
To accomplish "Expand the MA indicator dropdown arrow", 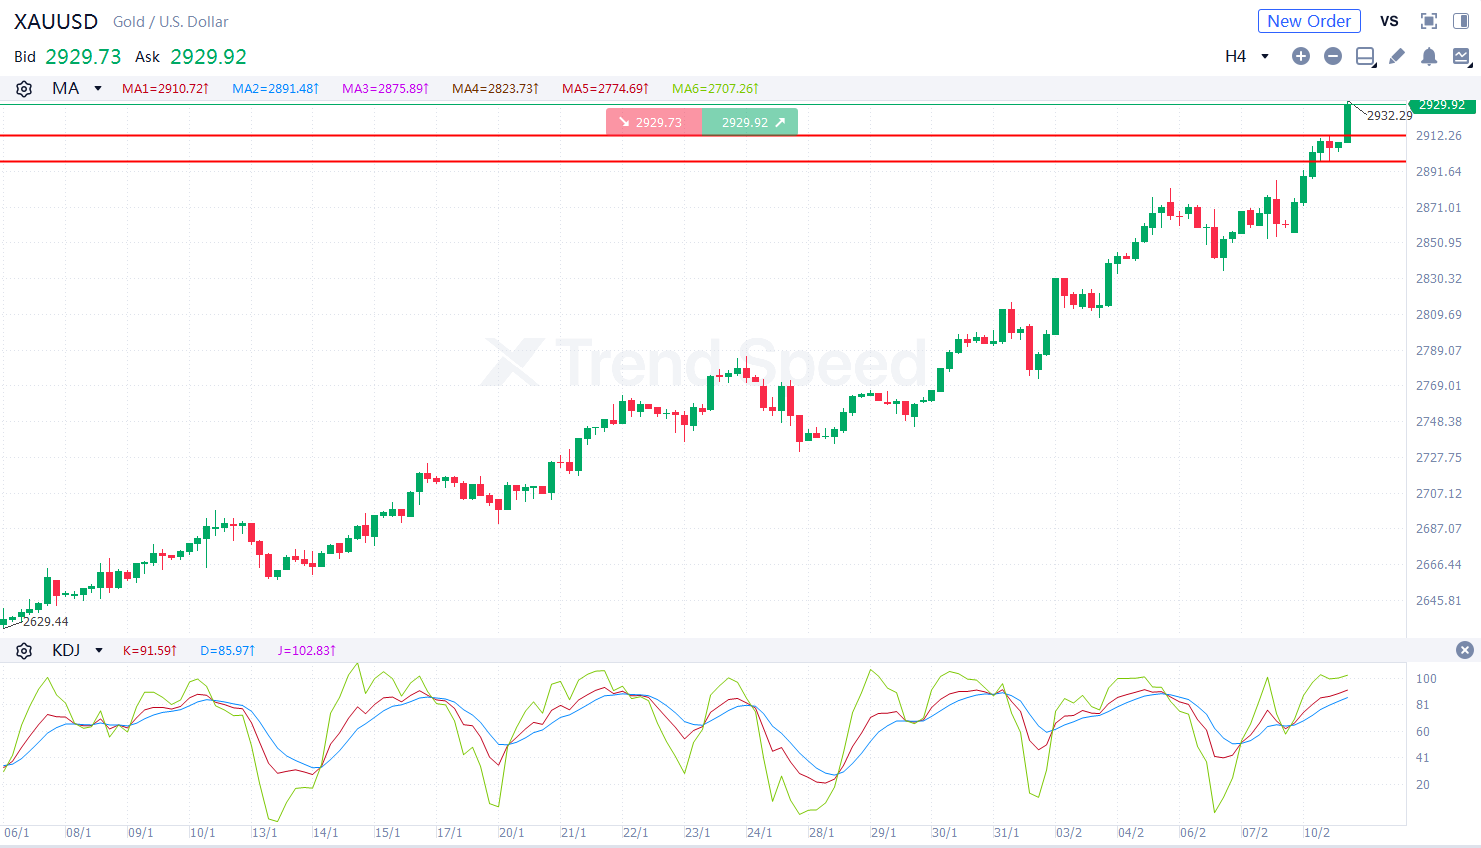I will click(x=98, y=89).
